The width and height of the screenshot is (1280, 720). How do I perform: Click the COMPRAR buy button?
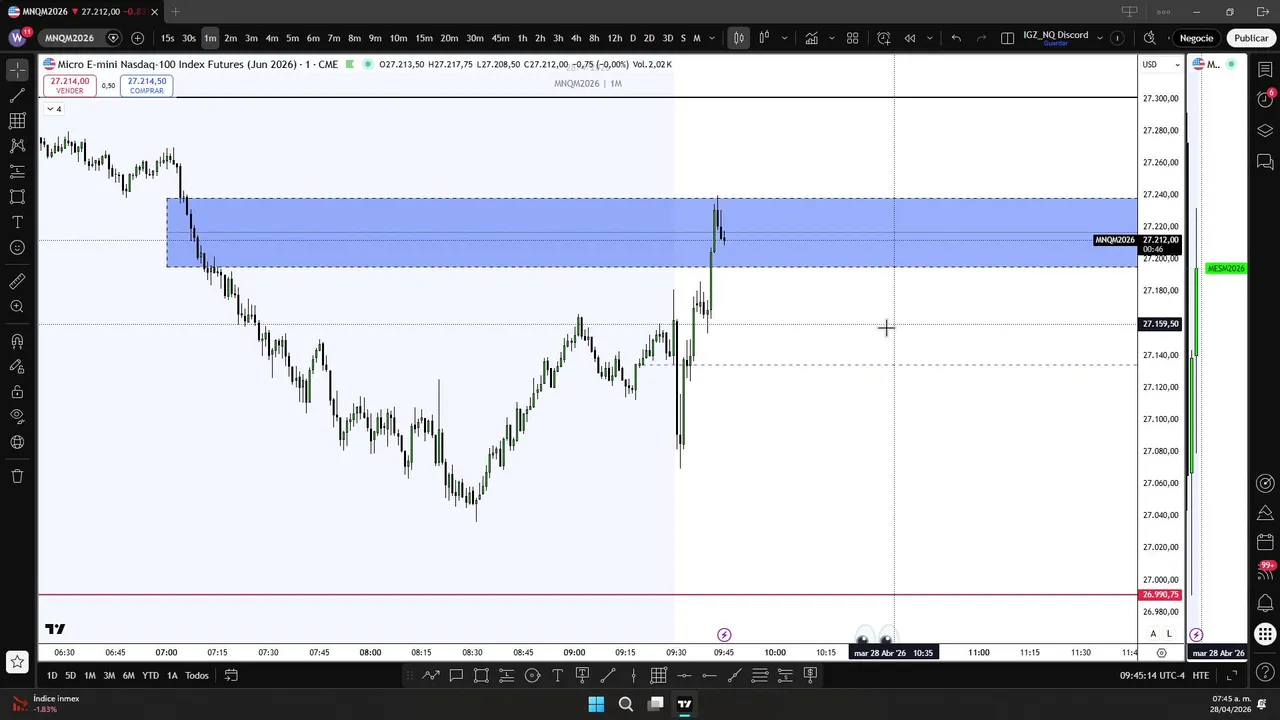tap(147, 86)
